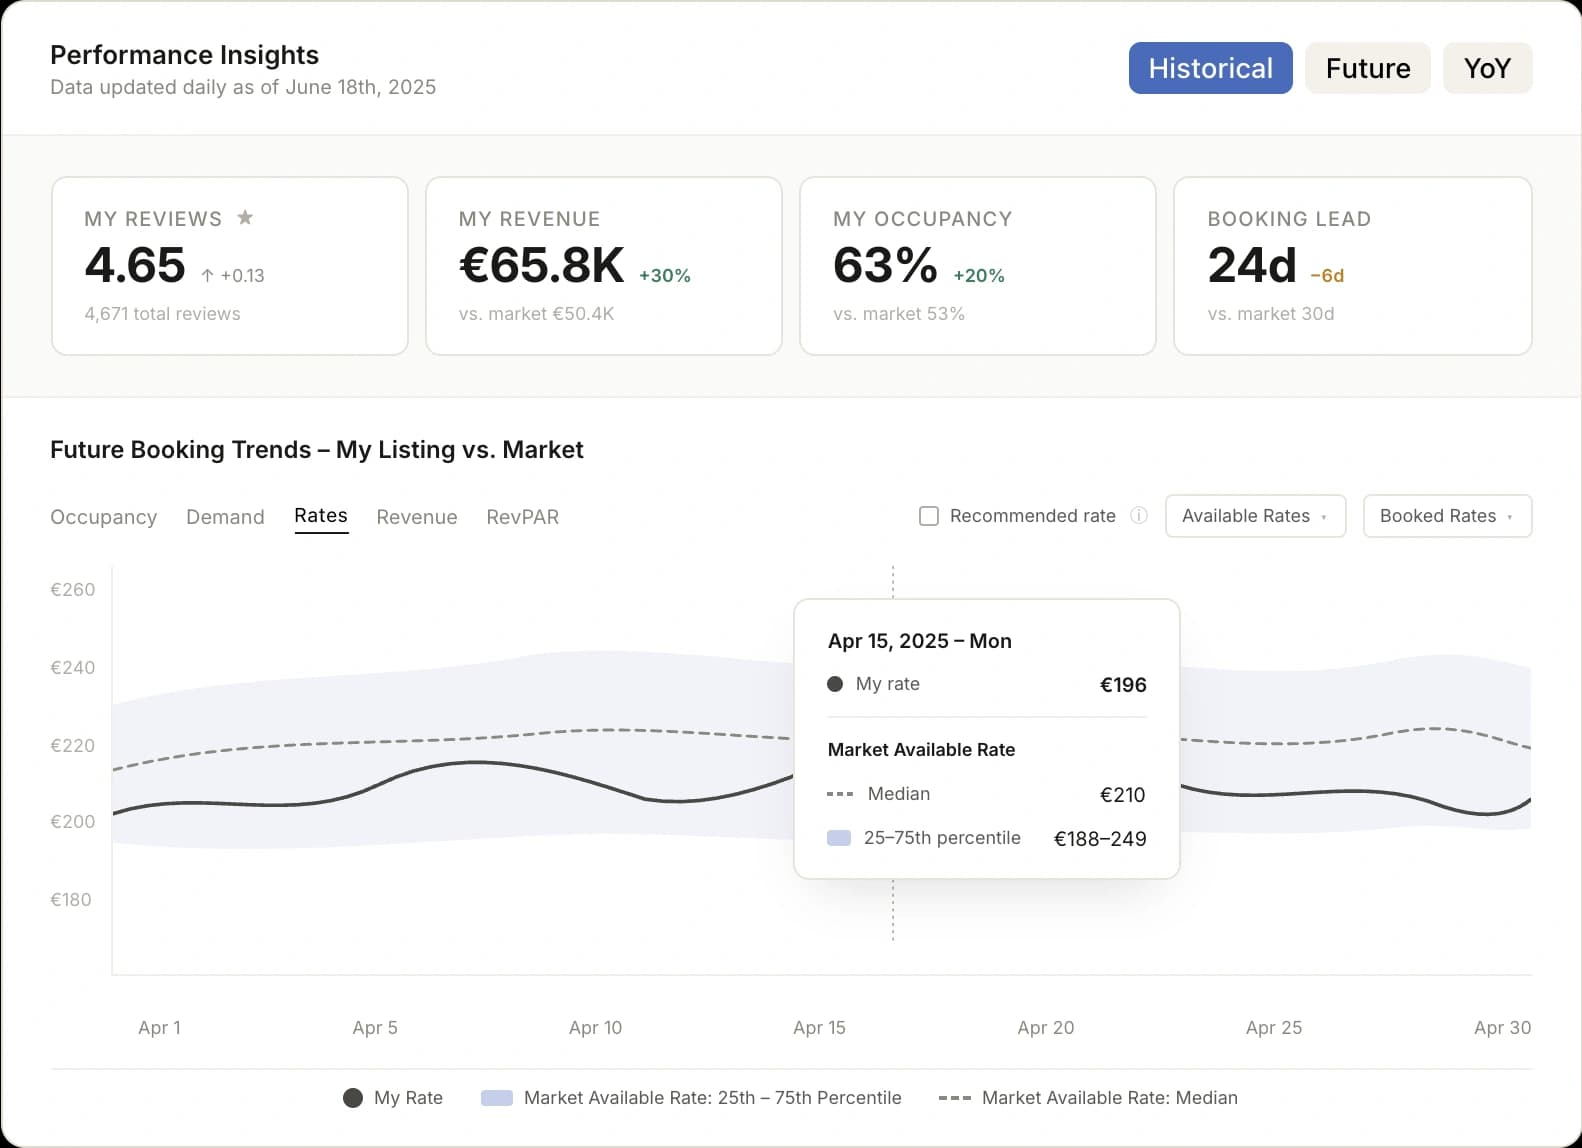Open the Booking Lead card

point(1353,266)
